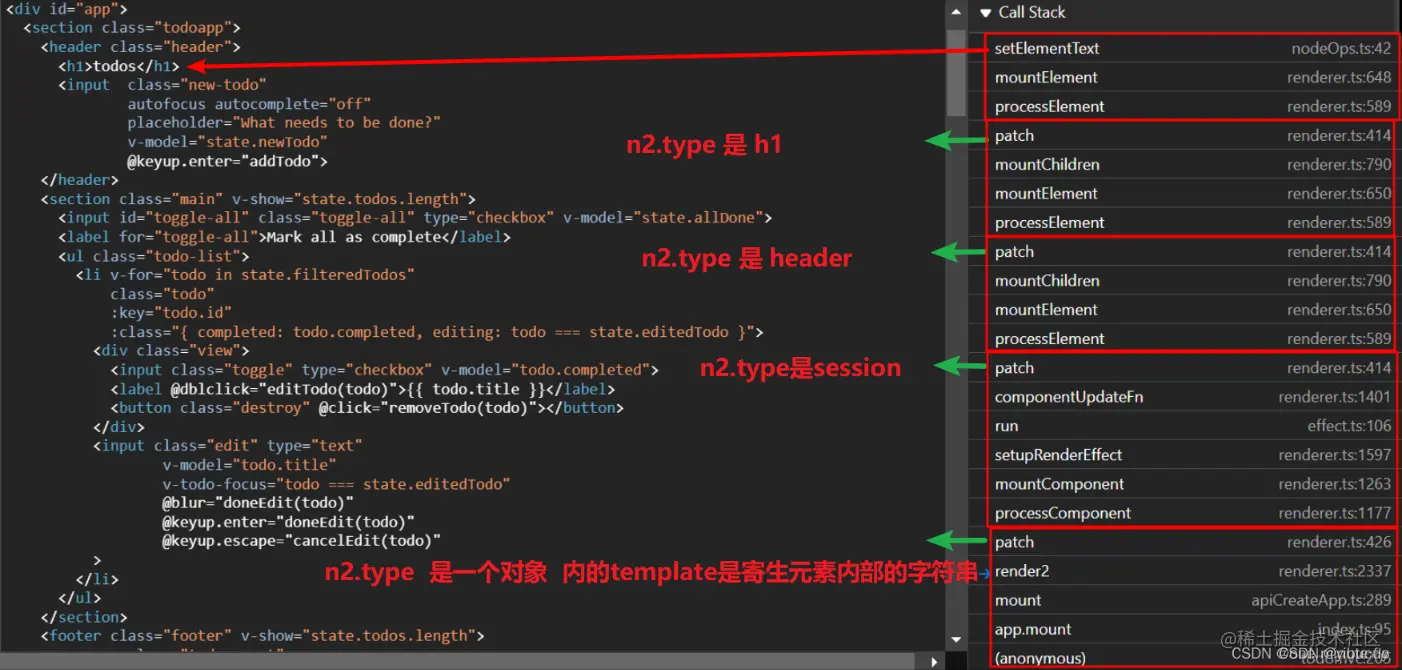This screenshot has width=1402, height=670.
Task: Click the placeholder "What needs to be done?" line
Action: pyautogui.click(x=284, y=123)
